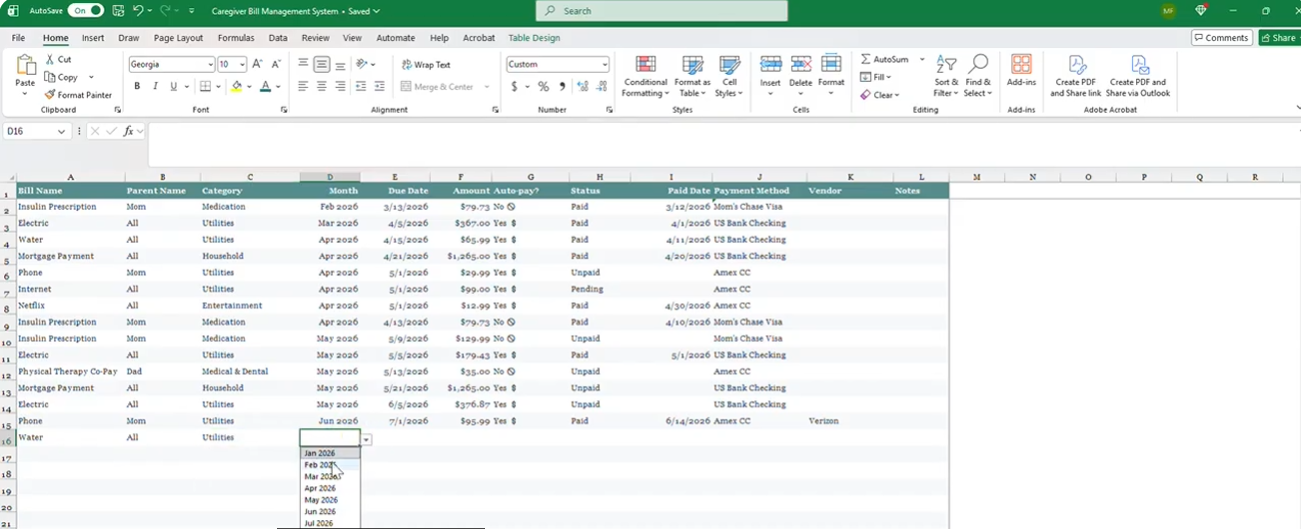Toggle Underline formatting
The width and height of the screenshot is (1301, 529).
coord(173,87)
